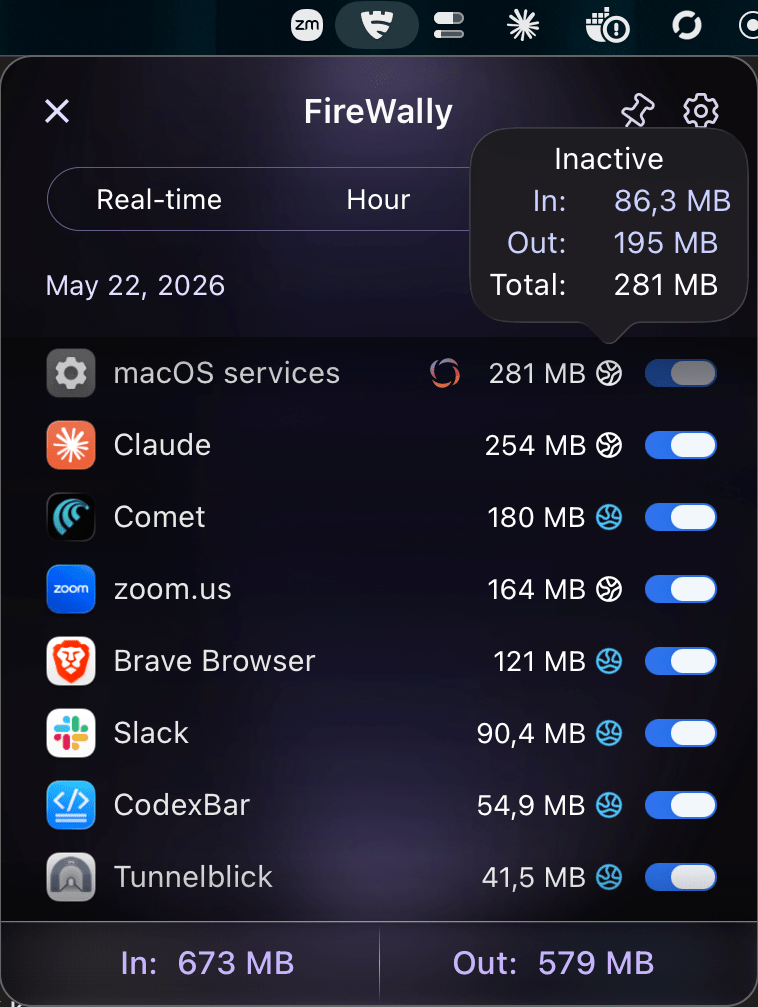Click the FireWally shield icon in menu bar

point(377,26)
